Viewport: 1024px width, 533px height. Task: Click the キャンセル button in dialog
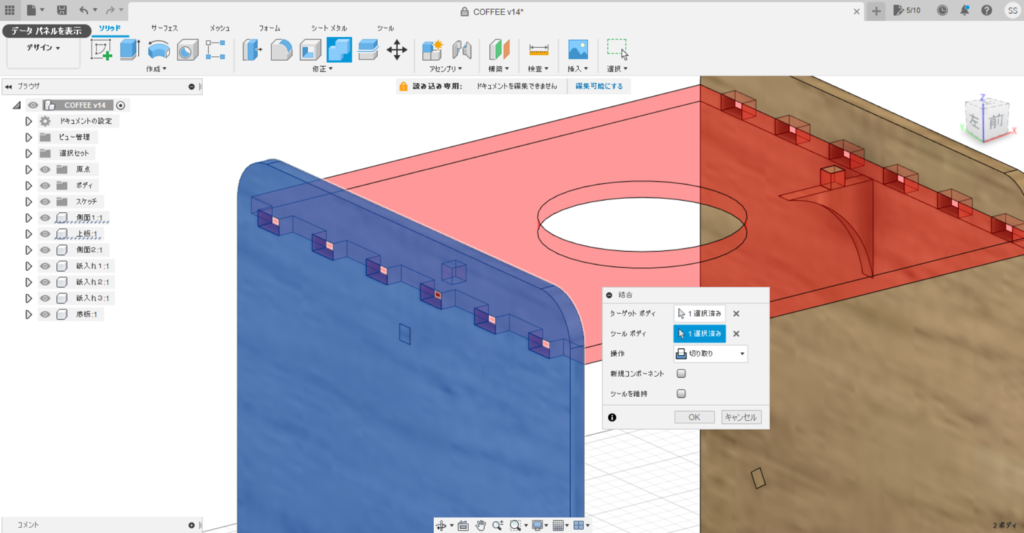point(741,417)
